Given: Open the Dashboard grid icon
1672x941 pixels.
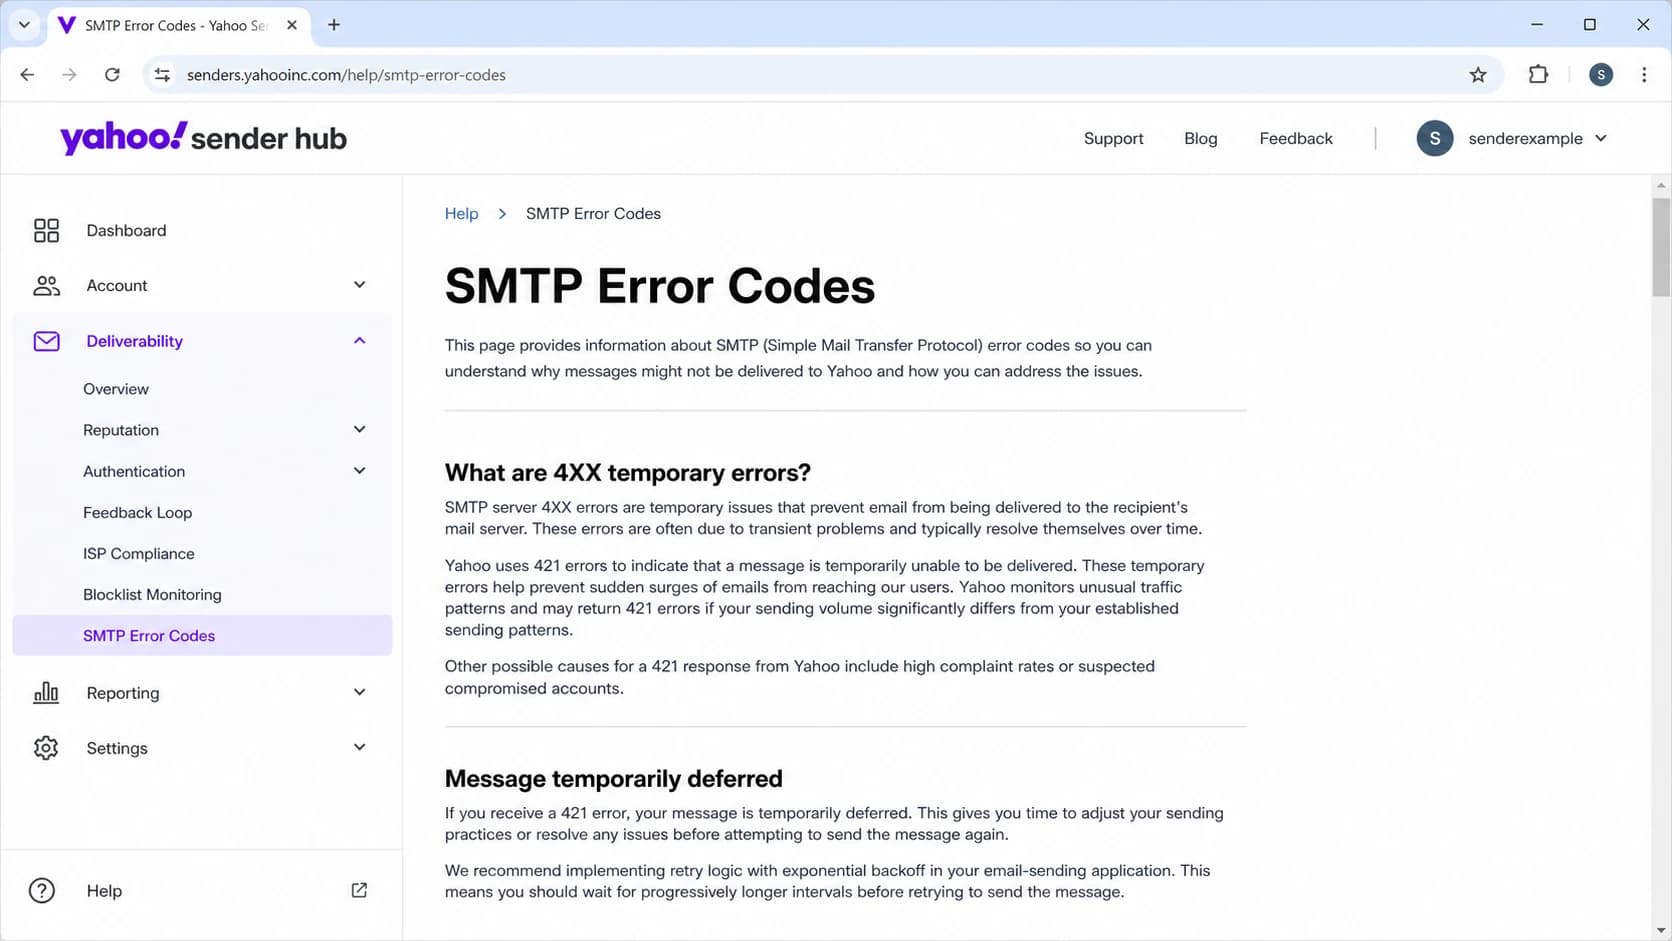Looking at the screenshot, I should [x=46, y=231].
